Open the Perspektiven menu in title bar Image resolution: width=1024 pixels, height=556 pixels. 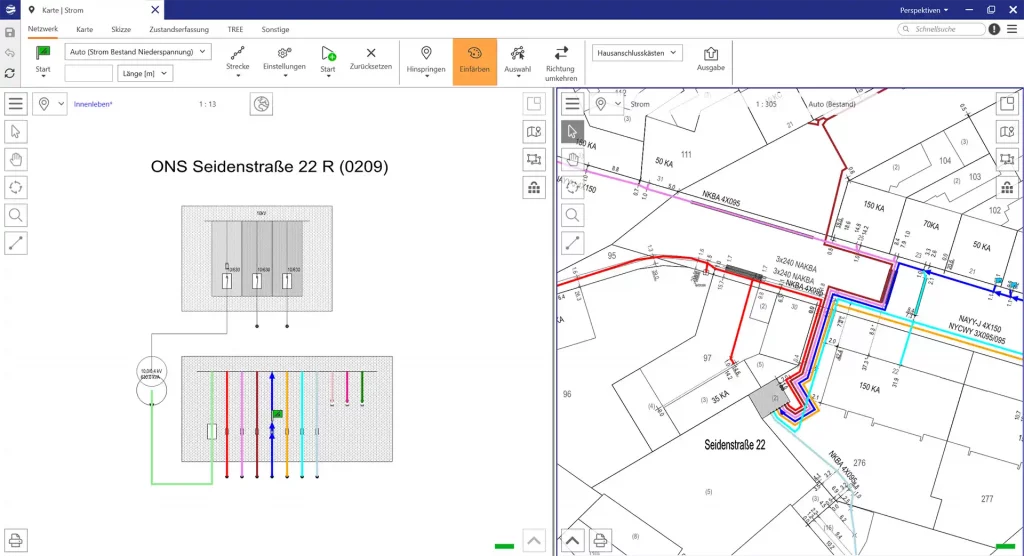pyautogui.click(x=923, y=9)
